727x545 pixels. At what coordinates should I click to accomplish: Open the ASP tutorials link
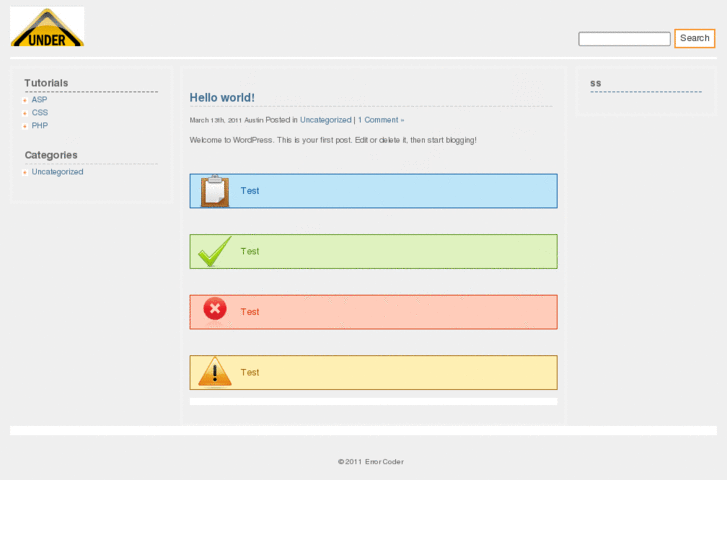[x=39, y=100]
